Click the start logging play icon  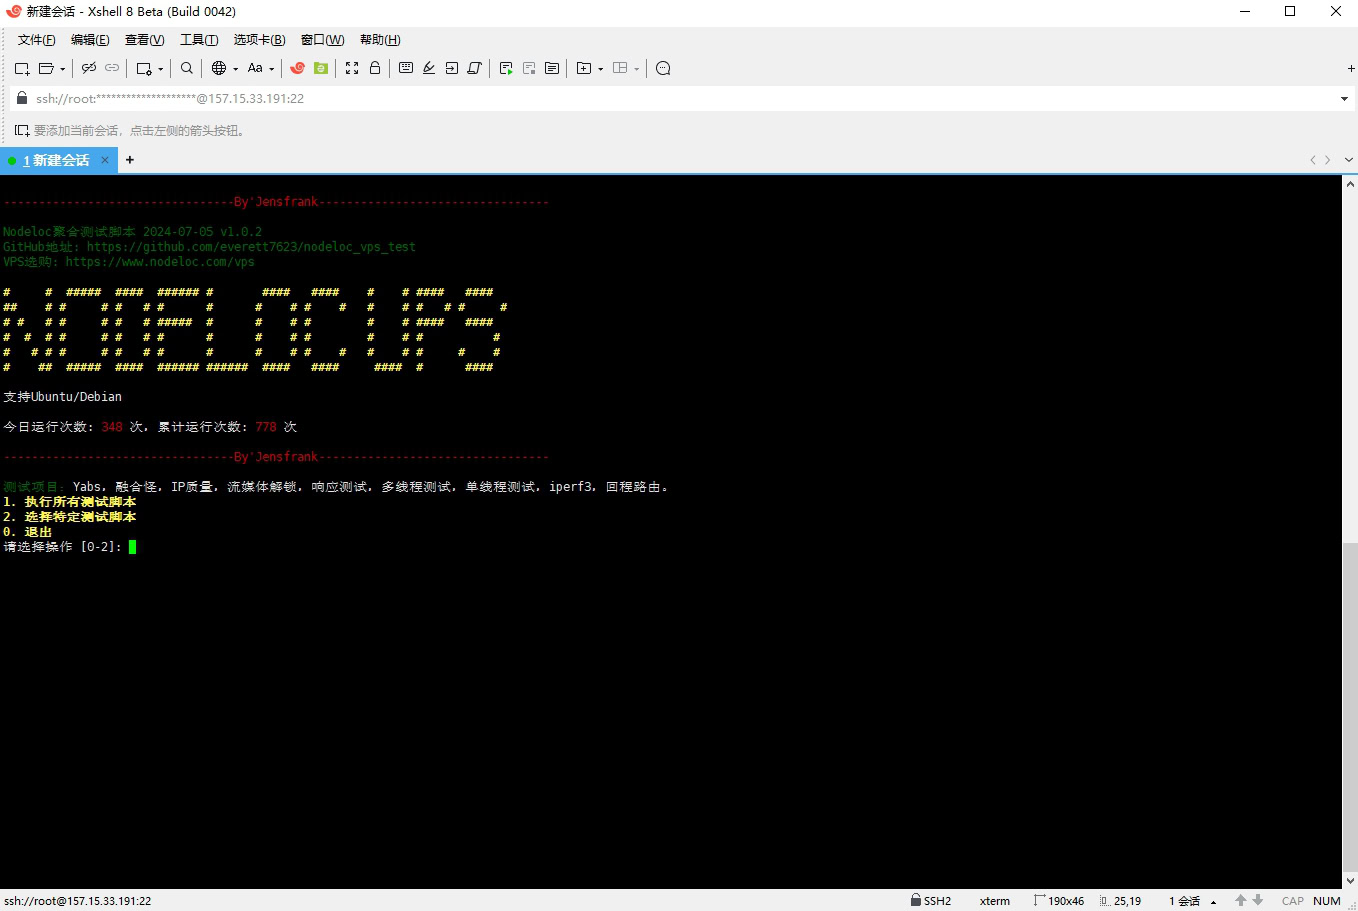pyautogui.click(x=506, y=68)
